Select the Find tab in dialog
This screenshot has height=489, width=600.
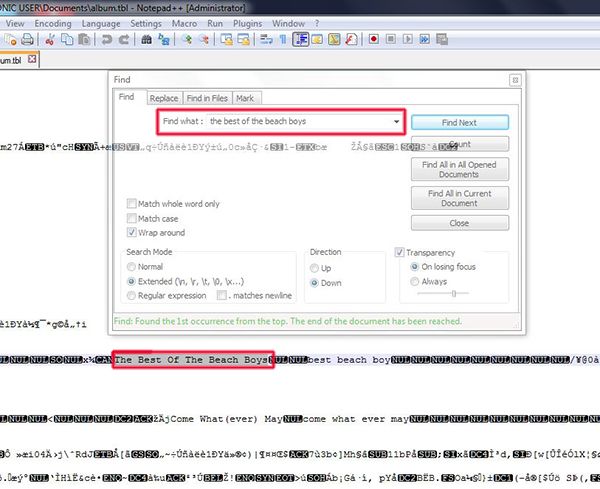pos(127,97)
